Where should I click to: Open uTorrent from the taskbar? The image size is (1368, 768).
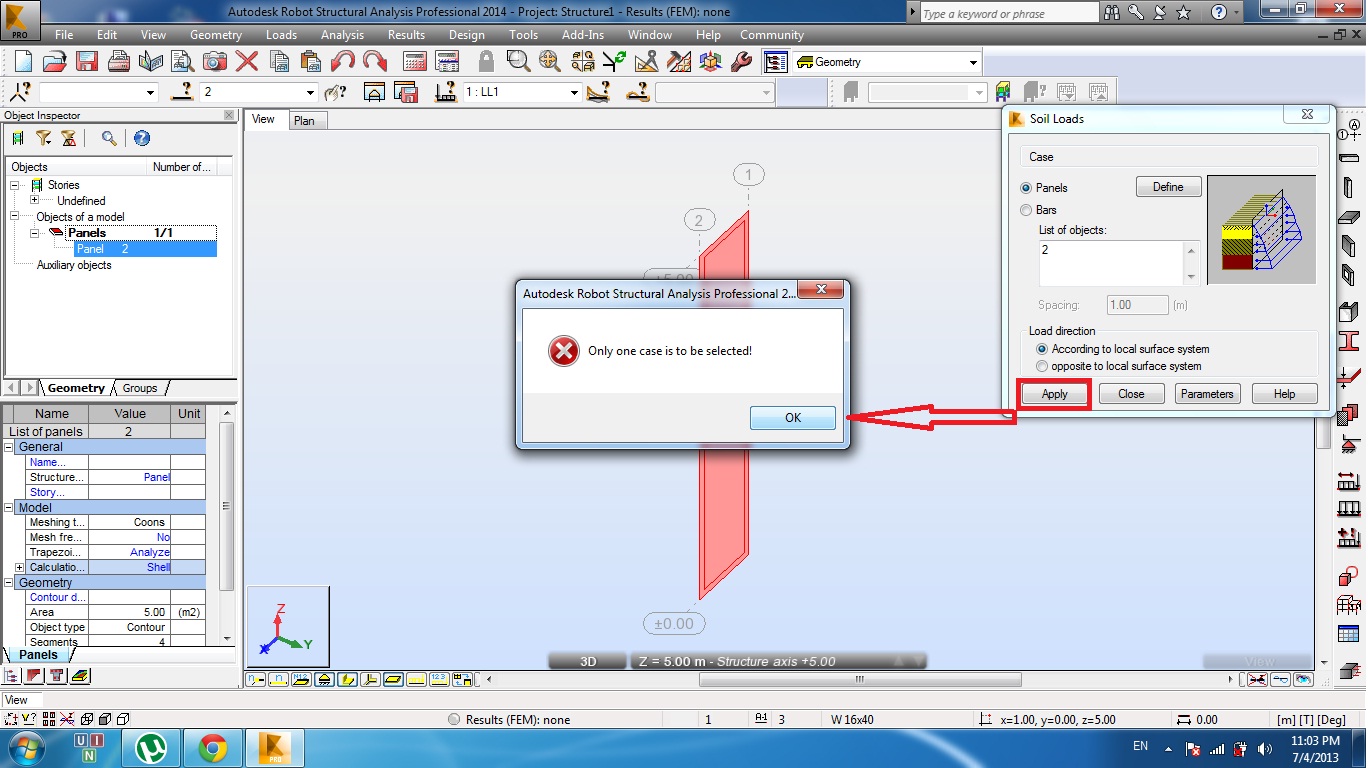151,747
